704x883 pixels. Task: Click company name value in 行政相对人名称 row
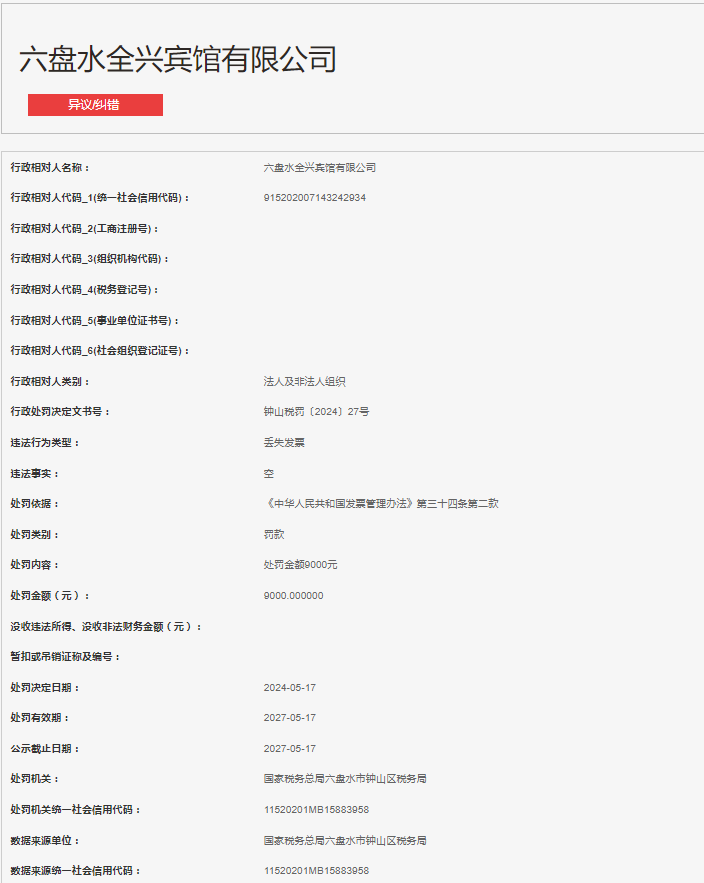pyautogui.click(x=319, y=167)
